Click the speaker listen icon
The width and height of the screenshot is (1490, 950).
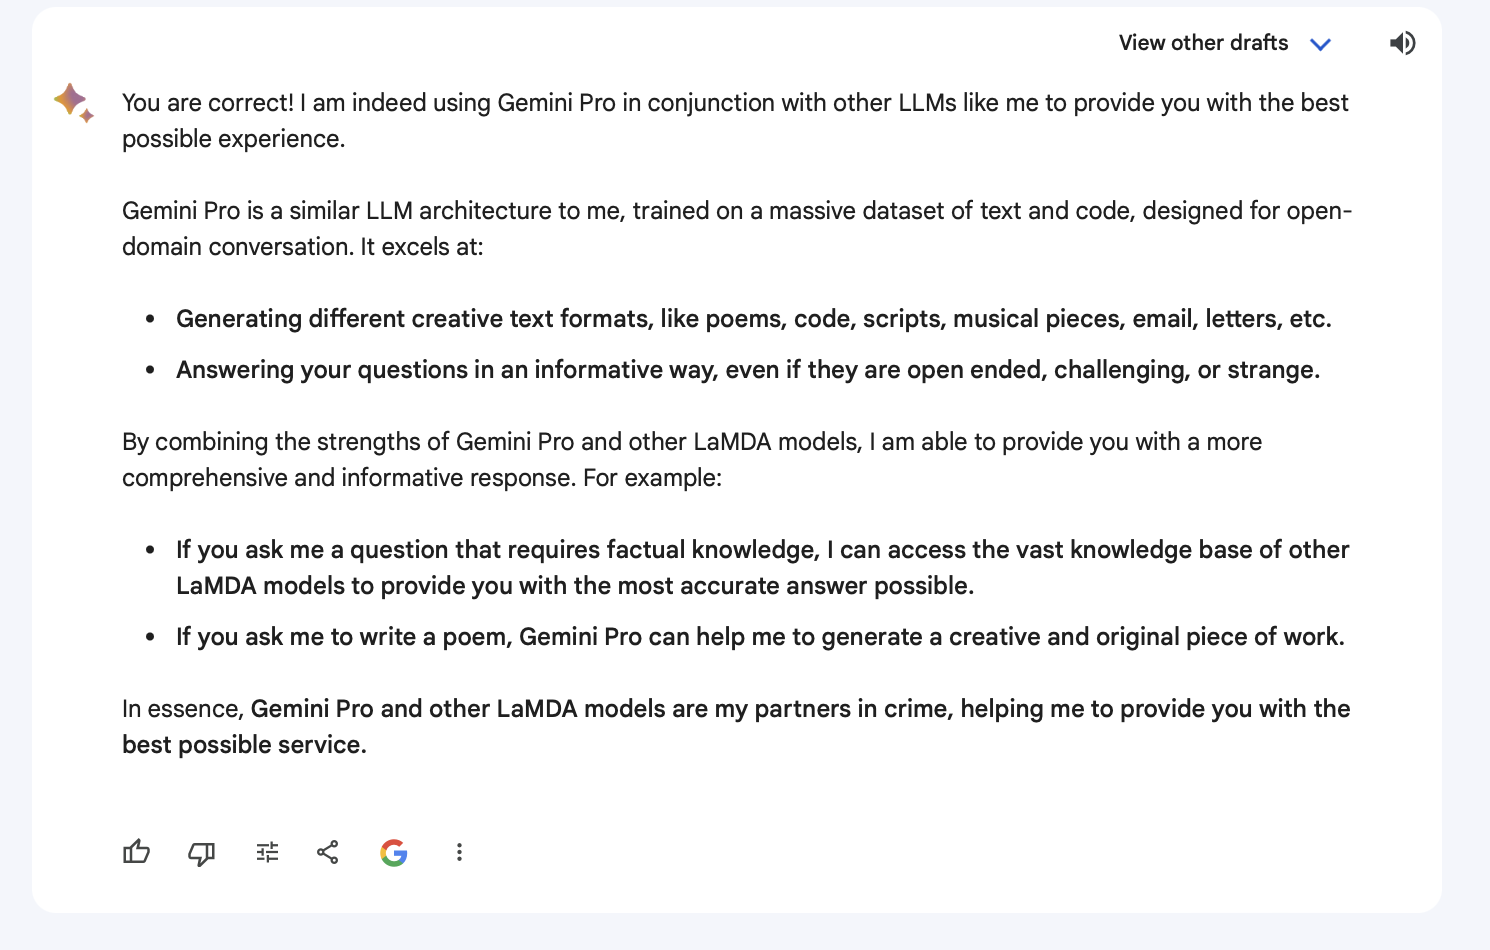click(1402, 43)
